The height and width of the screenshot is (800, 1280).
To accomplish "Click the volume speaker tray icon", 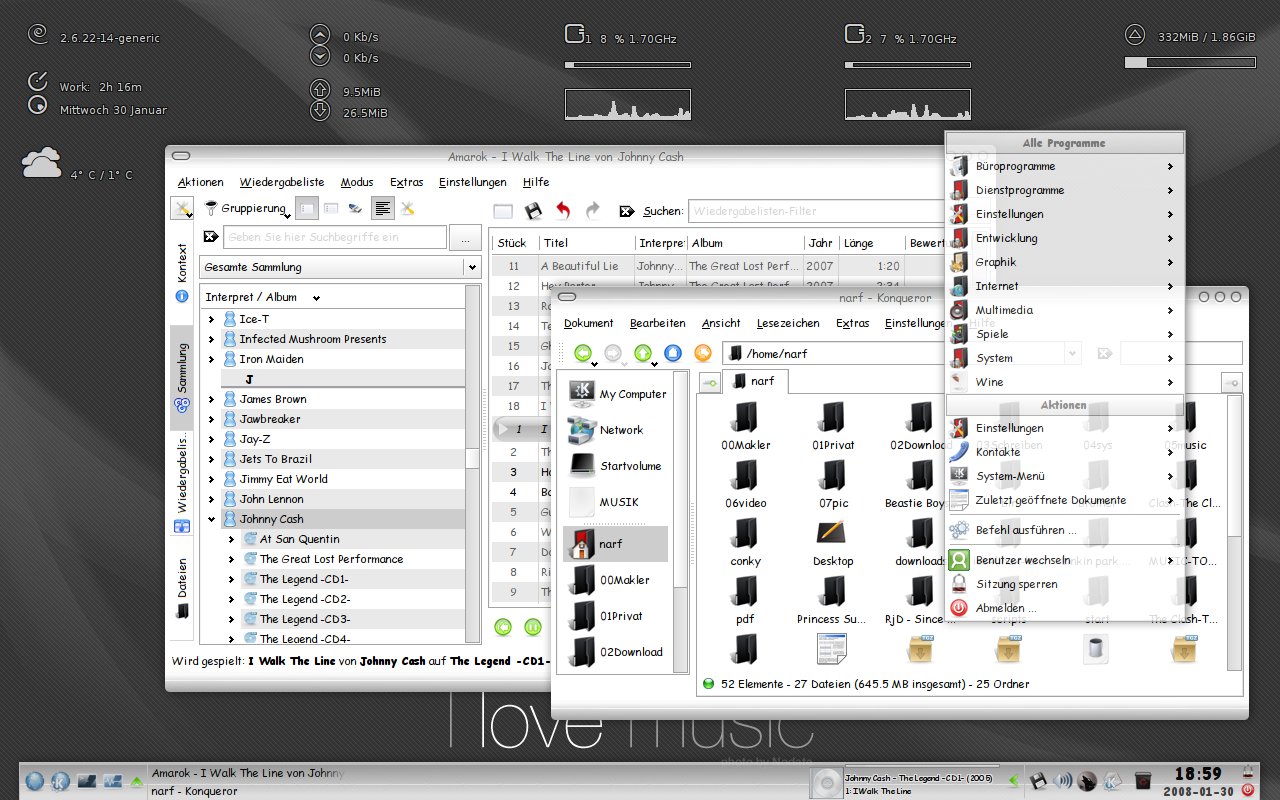I will coord(1063,781).
